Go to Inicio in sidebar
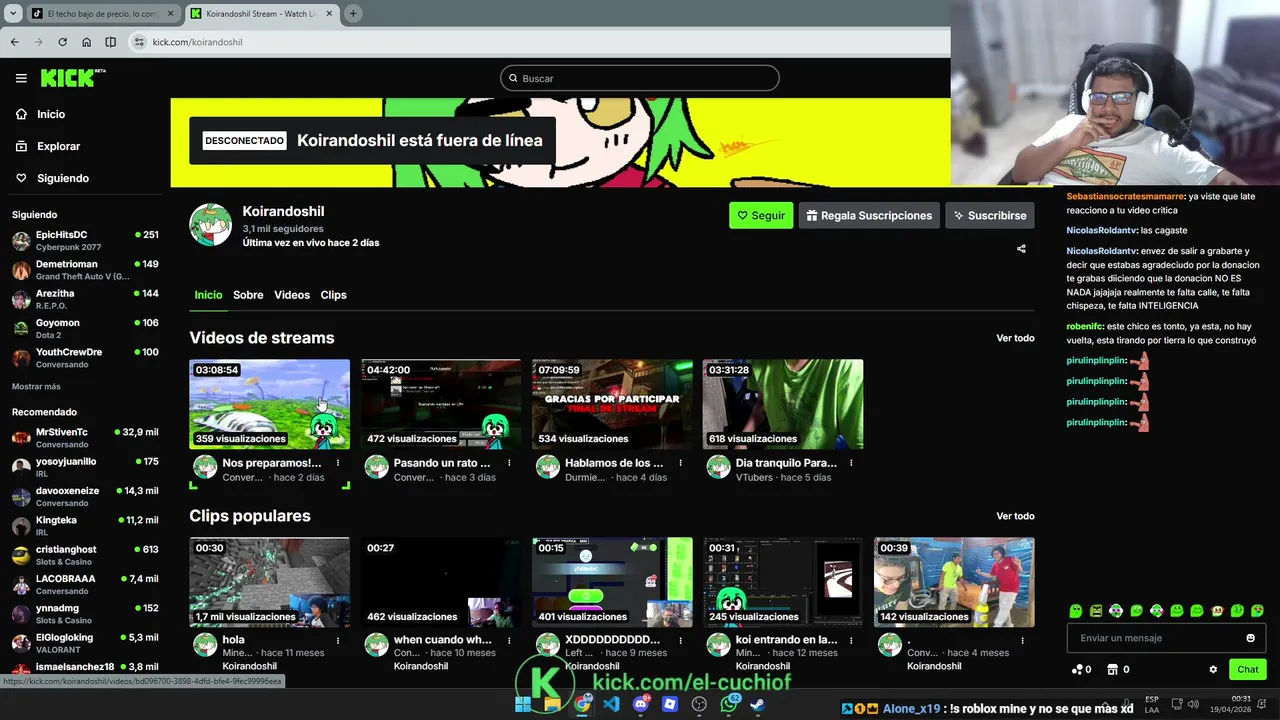The image size is (1280, 720). point(51,114)
